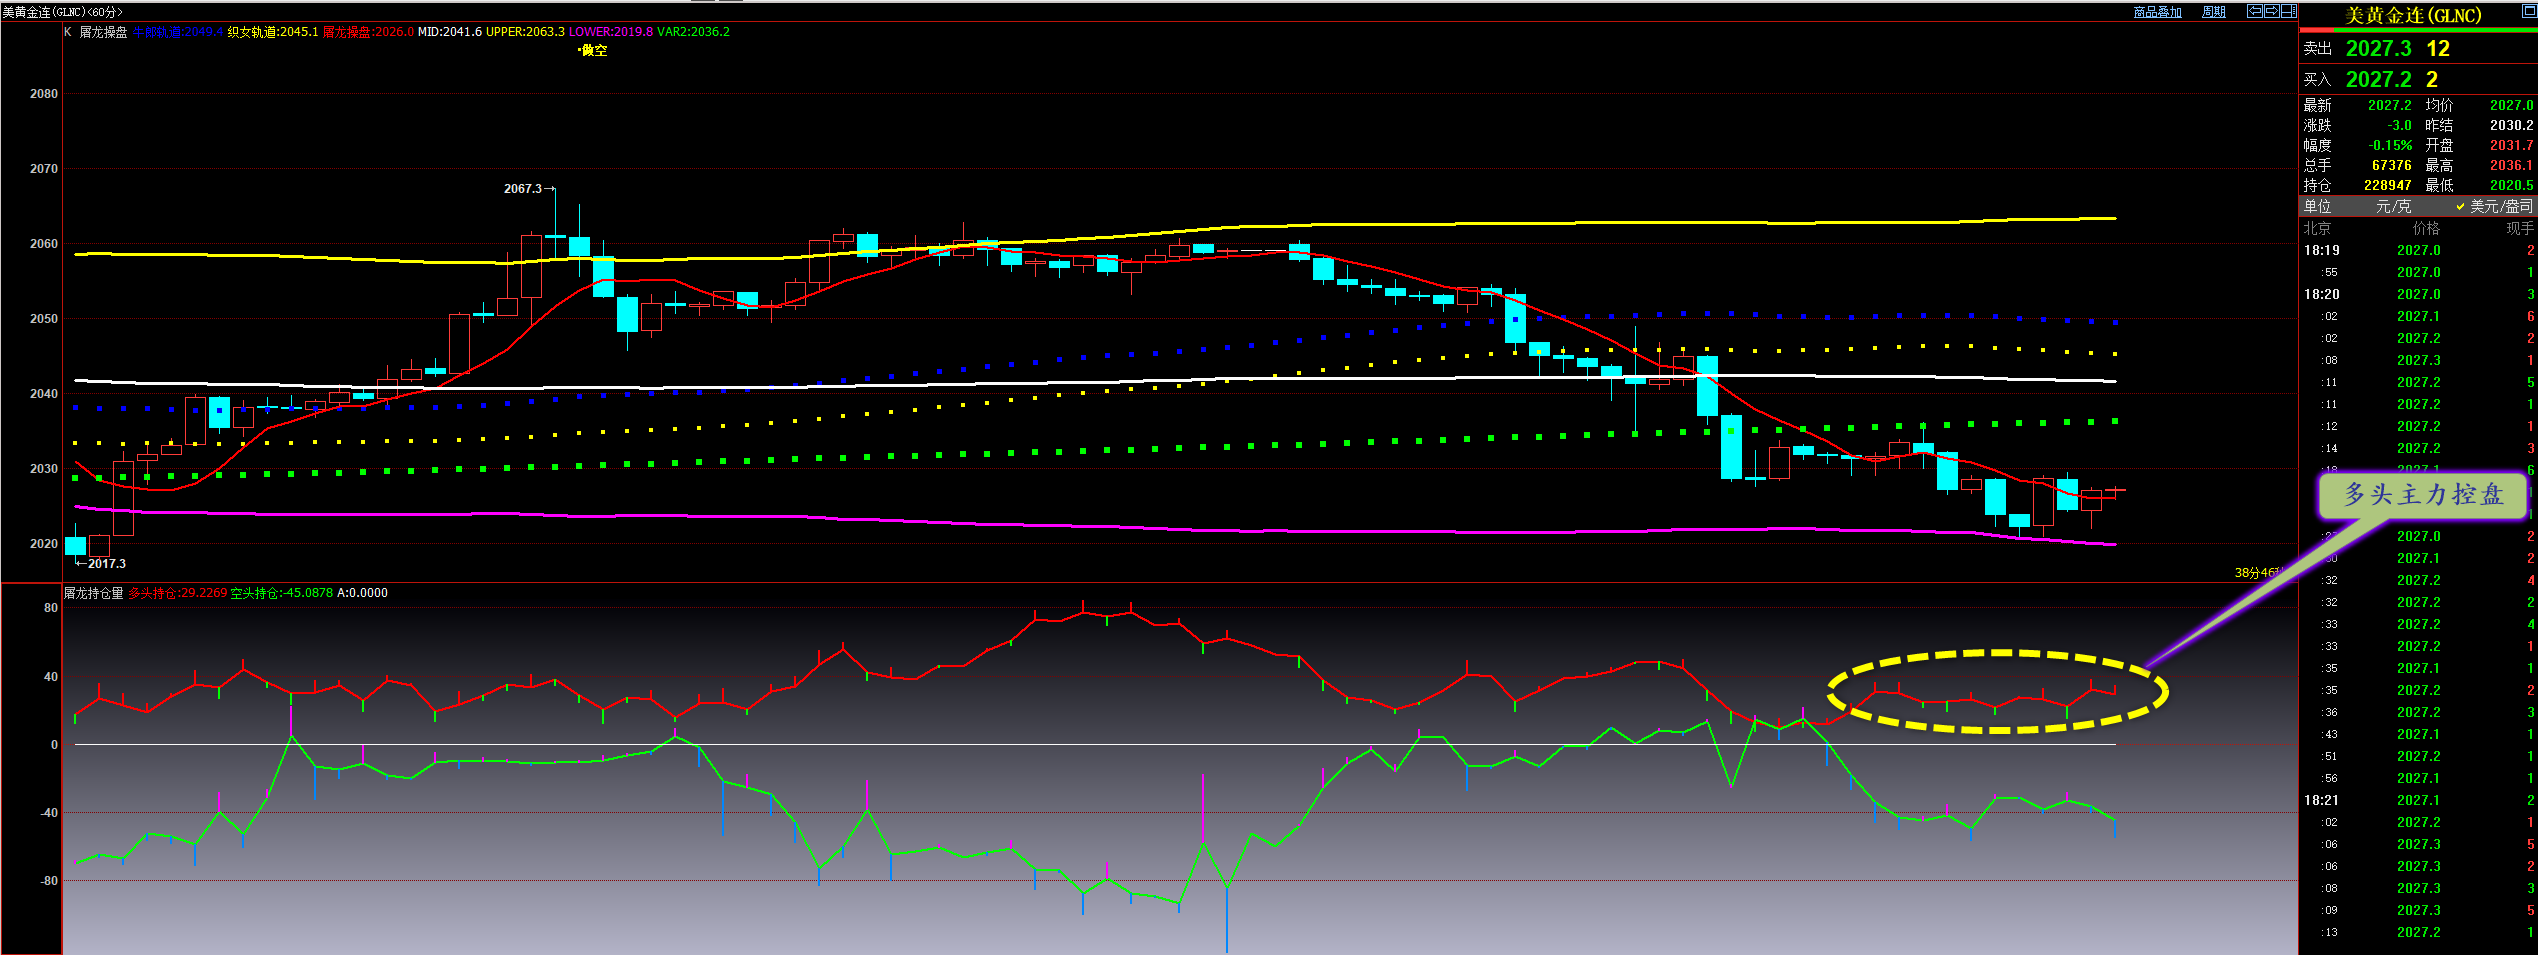Click the -80 axis label in sub-chart
This screenshot has width=2538, height=955.
click(49, 881)
